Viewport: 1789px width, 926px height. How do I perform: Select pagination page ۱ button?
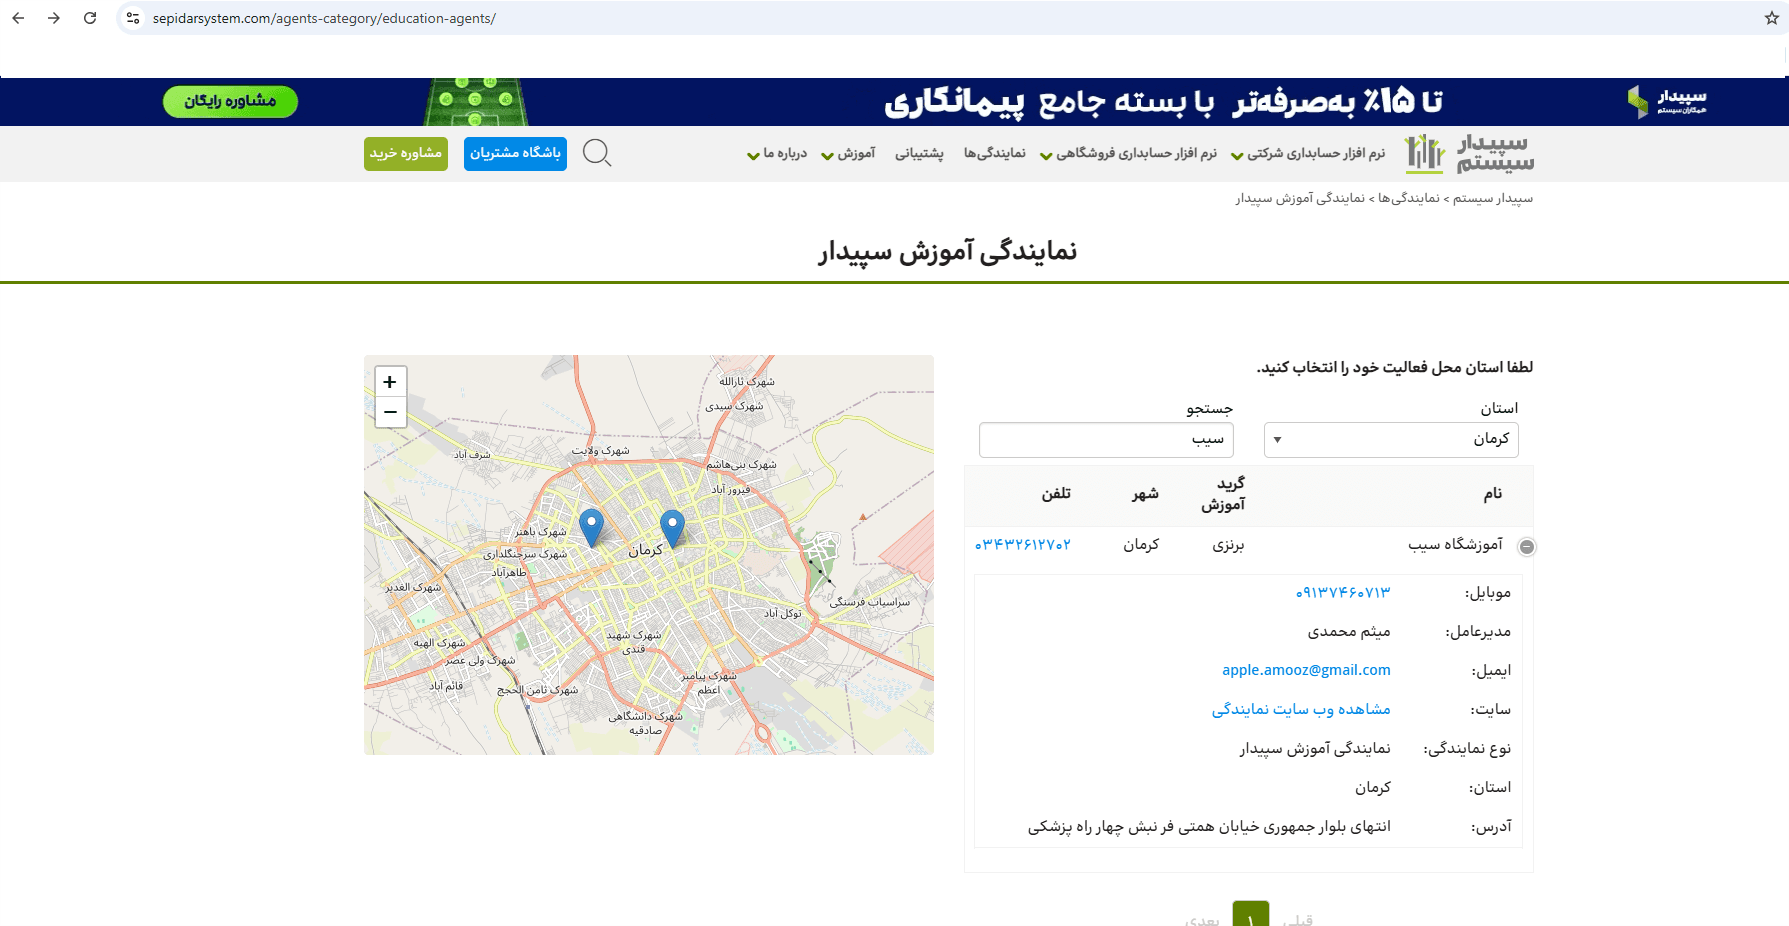coord(1251,915)
